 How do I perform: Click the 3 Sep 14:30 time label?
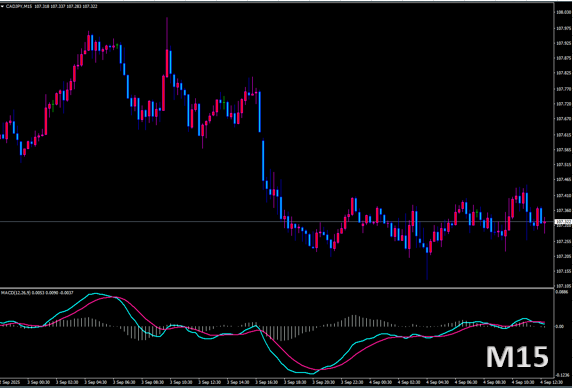[x=239, y=382]
